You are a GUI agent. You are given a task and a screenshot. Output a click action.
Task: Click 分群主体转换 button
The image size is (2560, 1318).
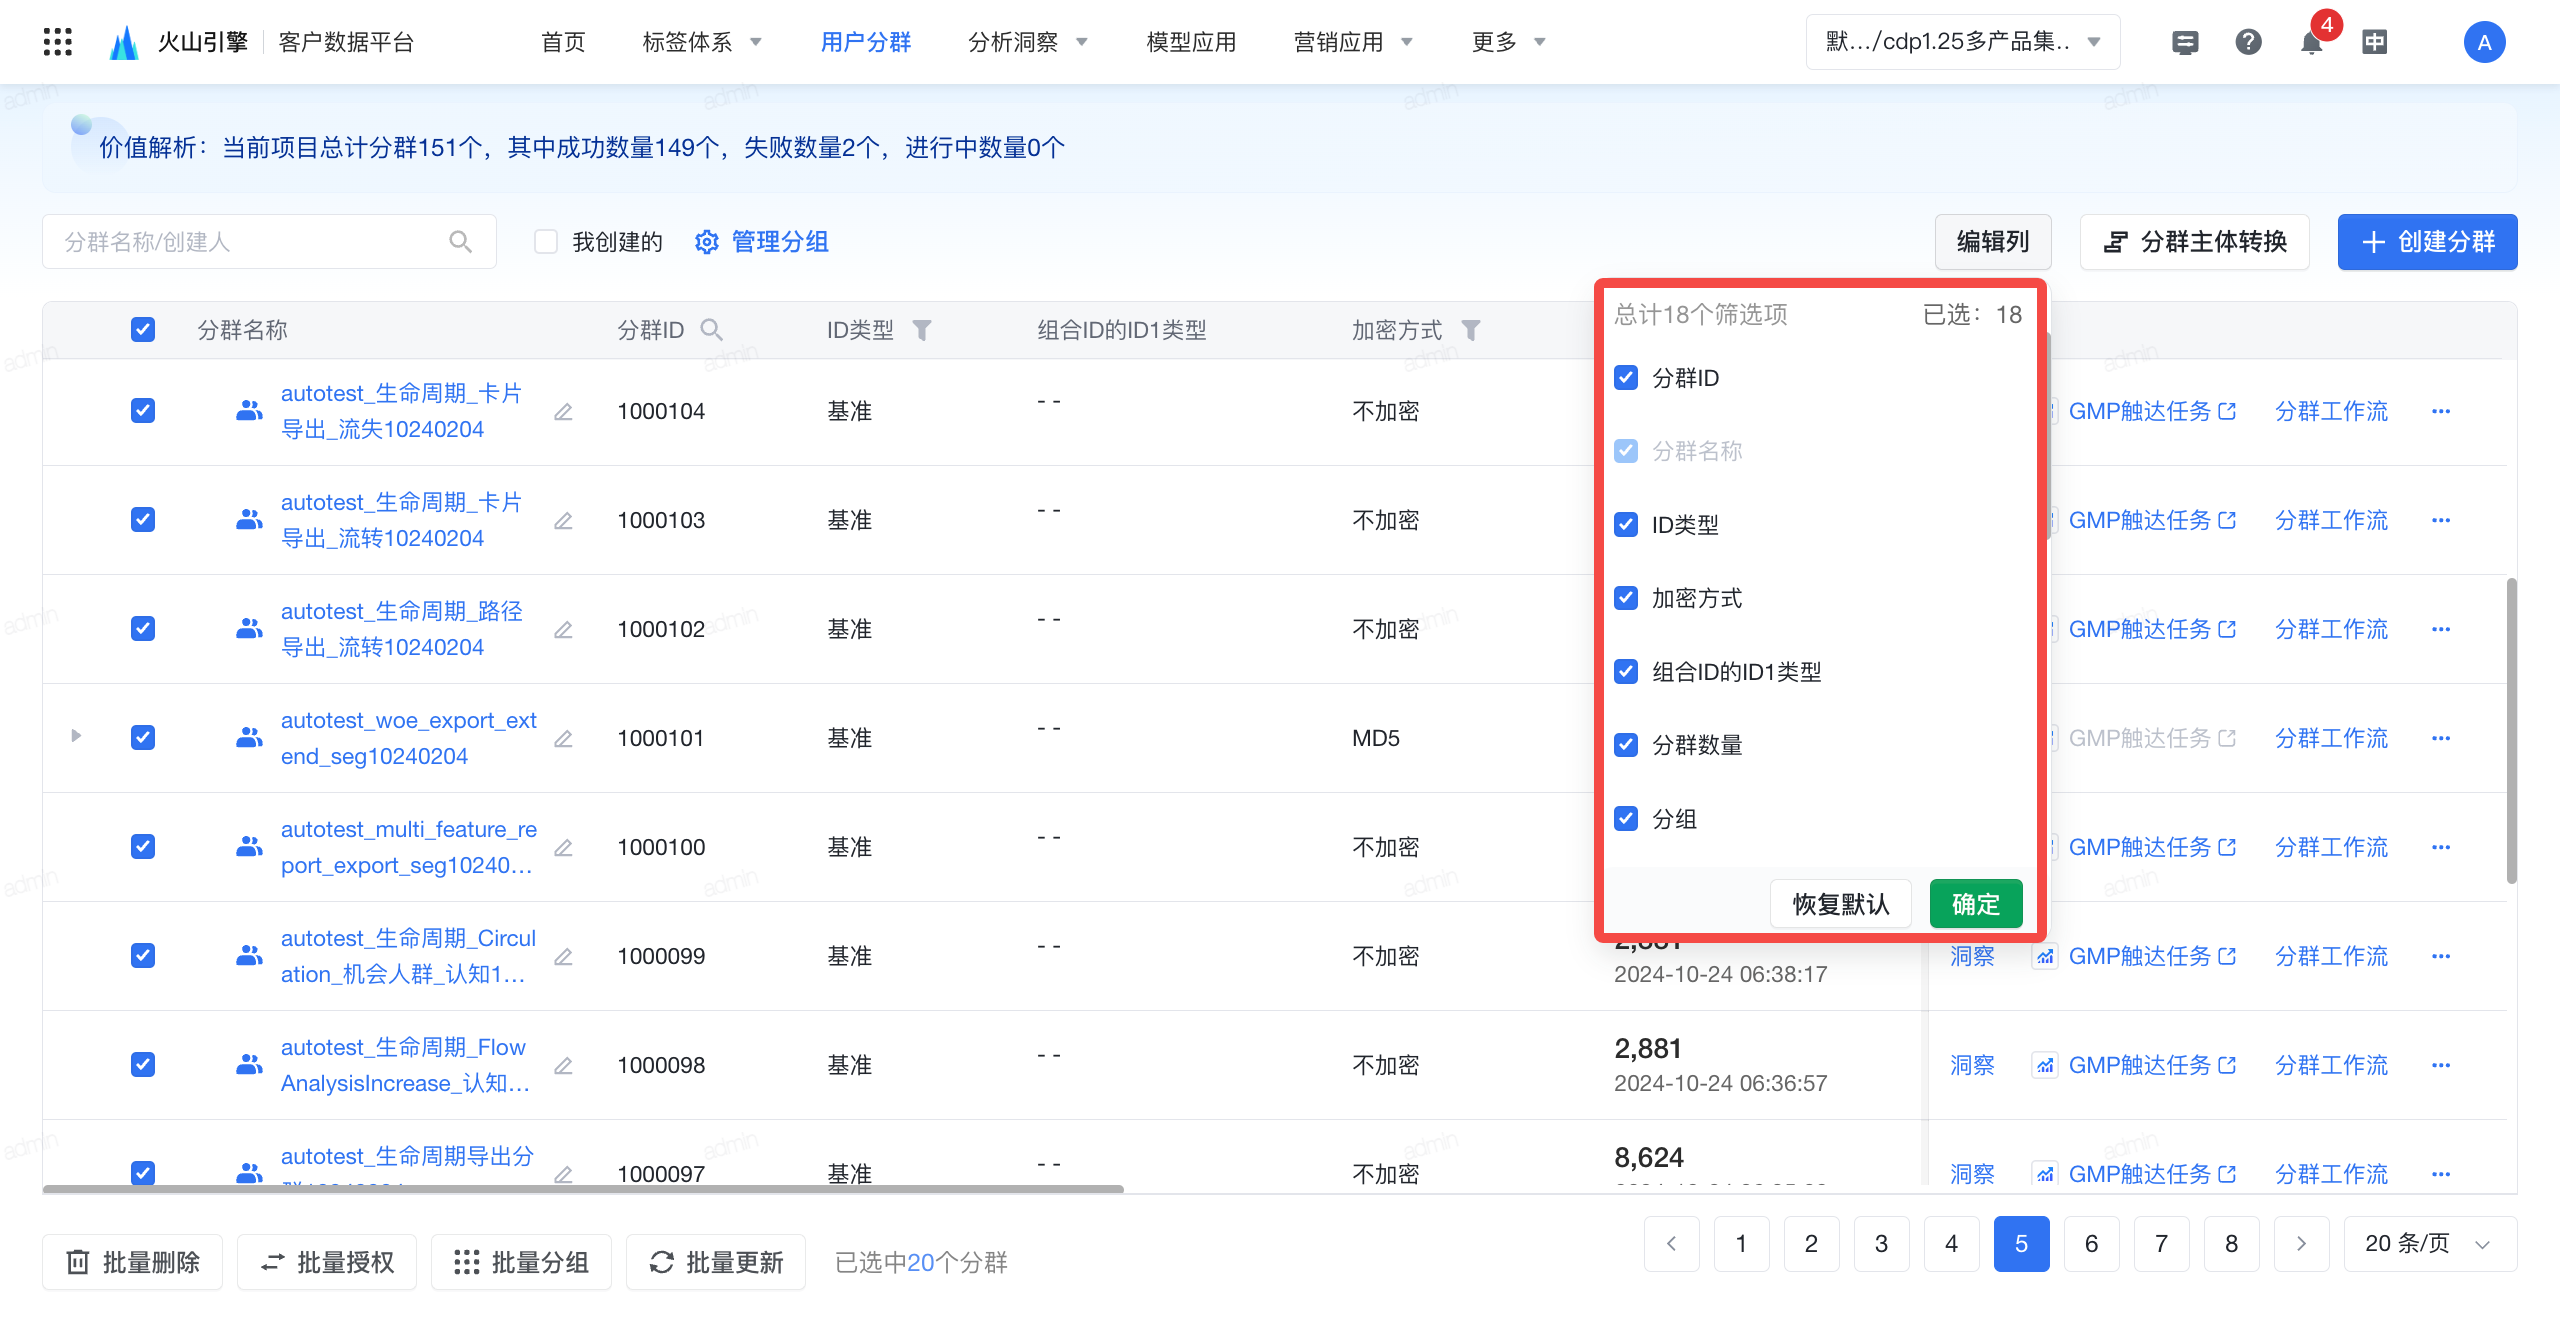pyautogui.click(x=2195, y=241)
